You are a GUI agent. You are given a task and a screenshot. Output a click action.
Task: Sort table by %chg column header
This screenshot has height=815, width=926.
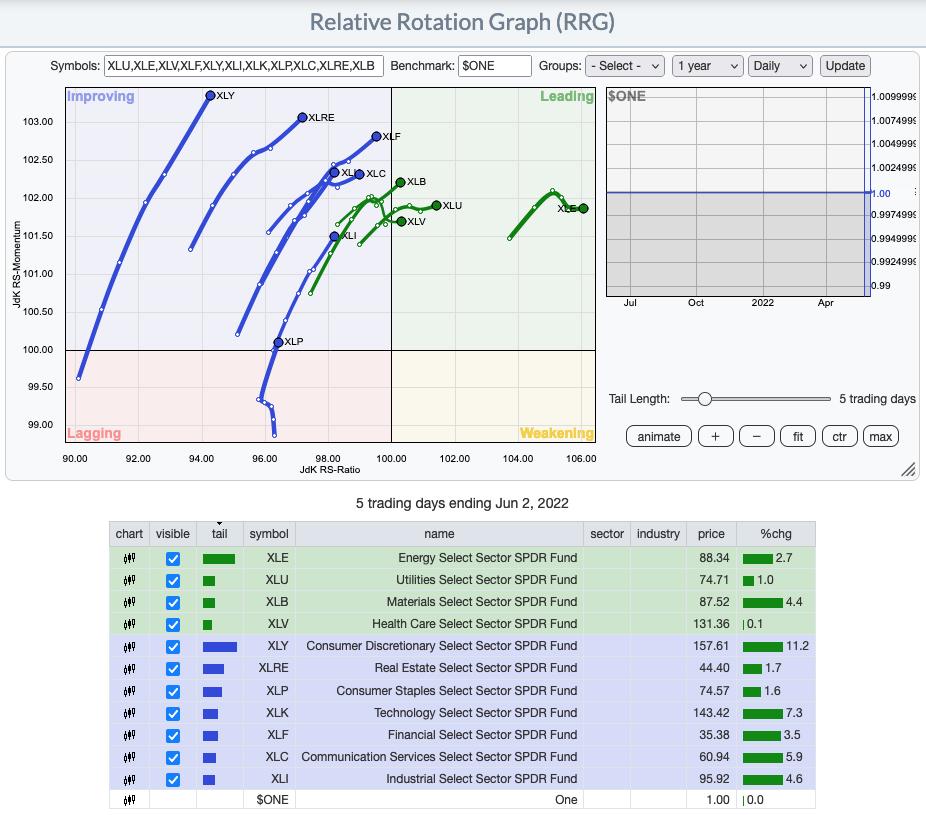(x=775, y=534)
